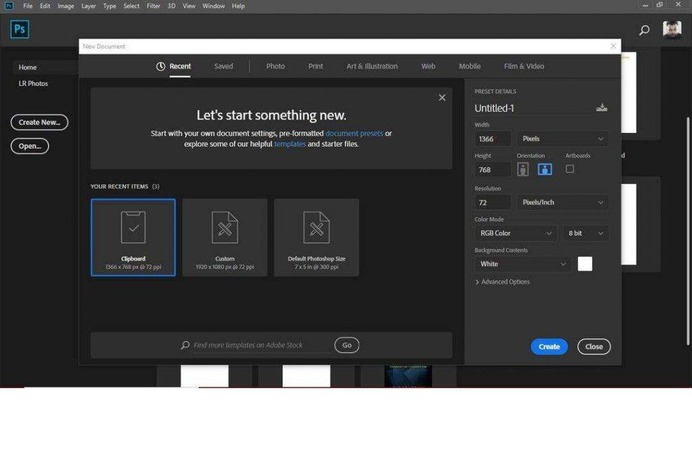692x475 pixels.
Task: Follow the document presets link
Action: (354, 133)
